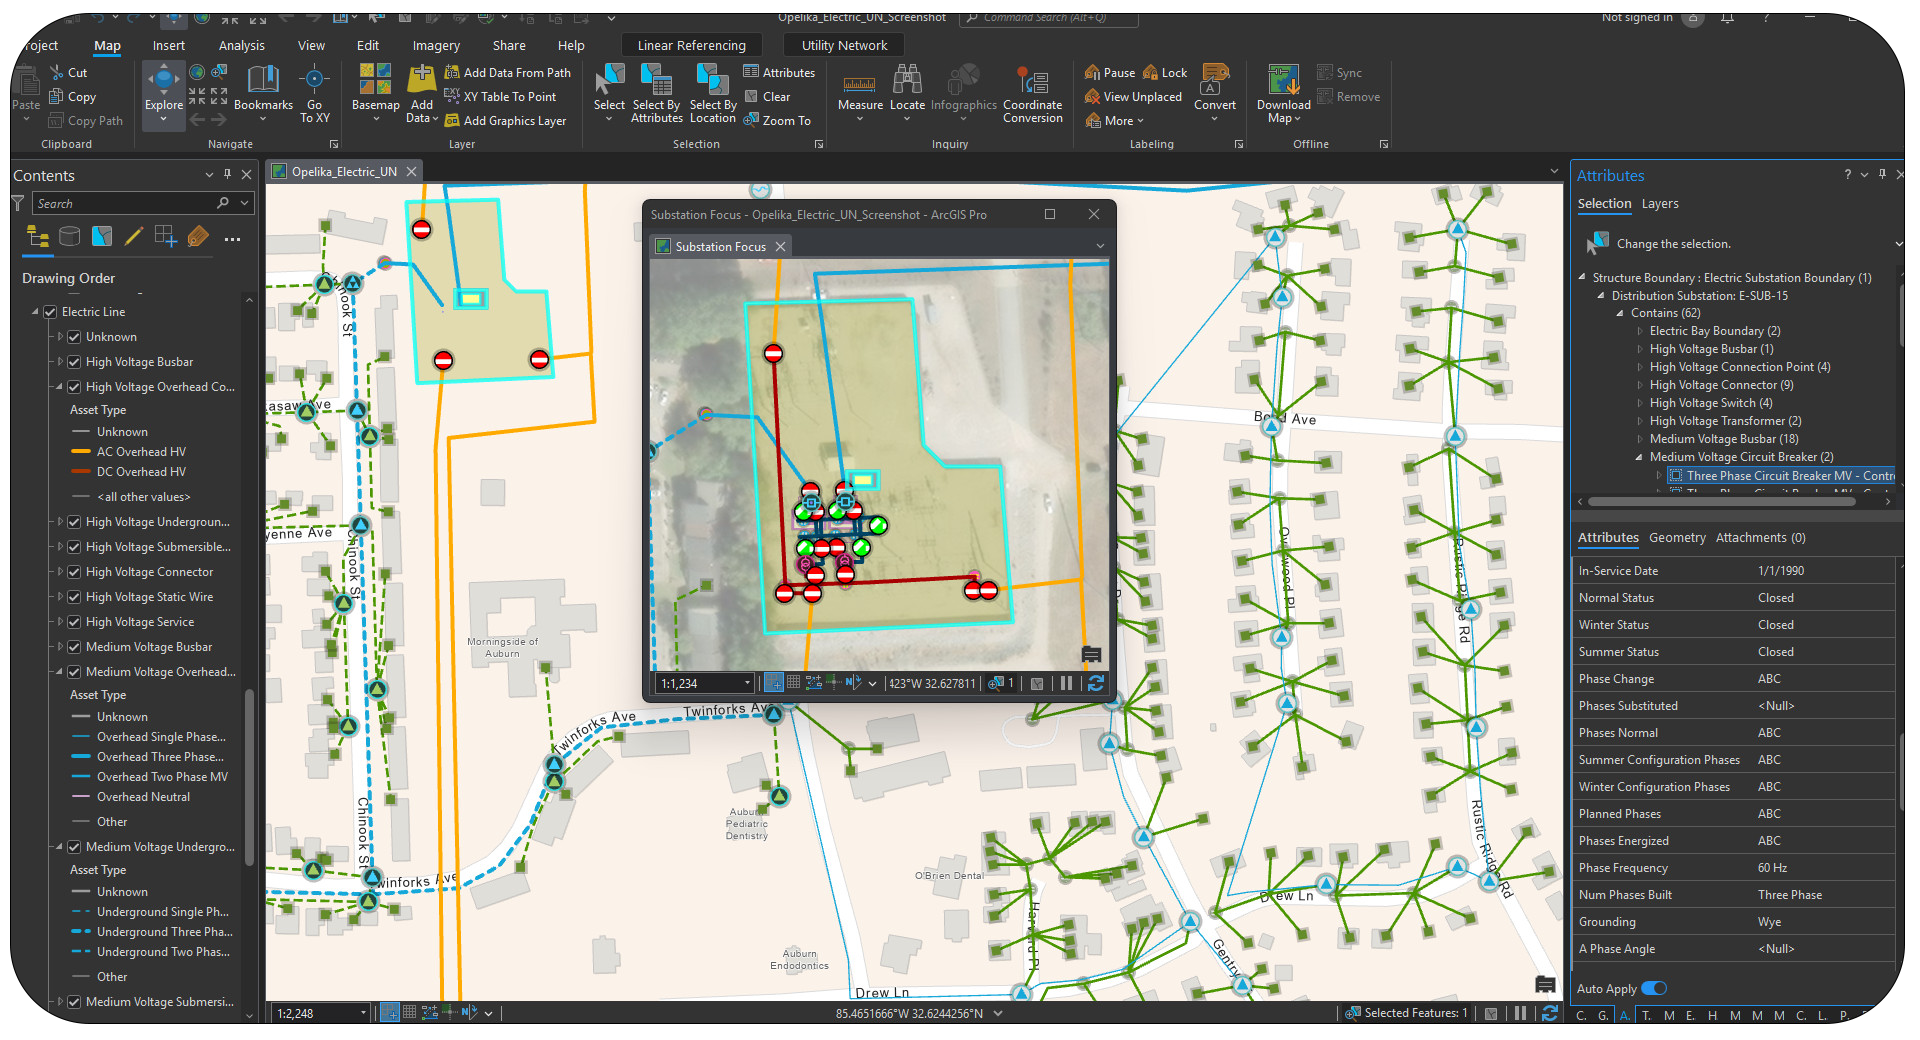This screenshot has height=1040, width=1920.
Task: Collapse Medium Voltage Overhead layer group
Action: click(59, 672)
